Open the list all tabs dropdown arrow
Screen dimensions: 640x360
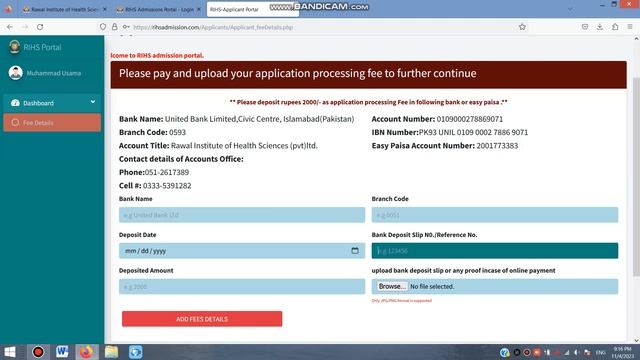click(570, 9)
